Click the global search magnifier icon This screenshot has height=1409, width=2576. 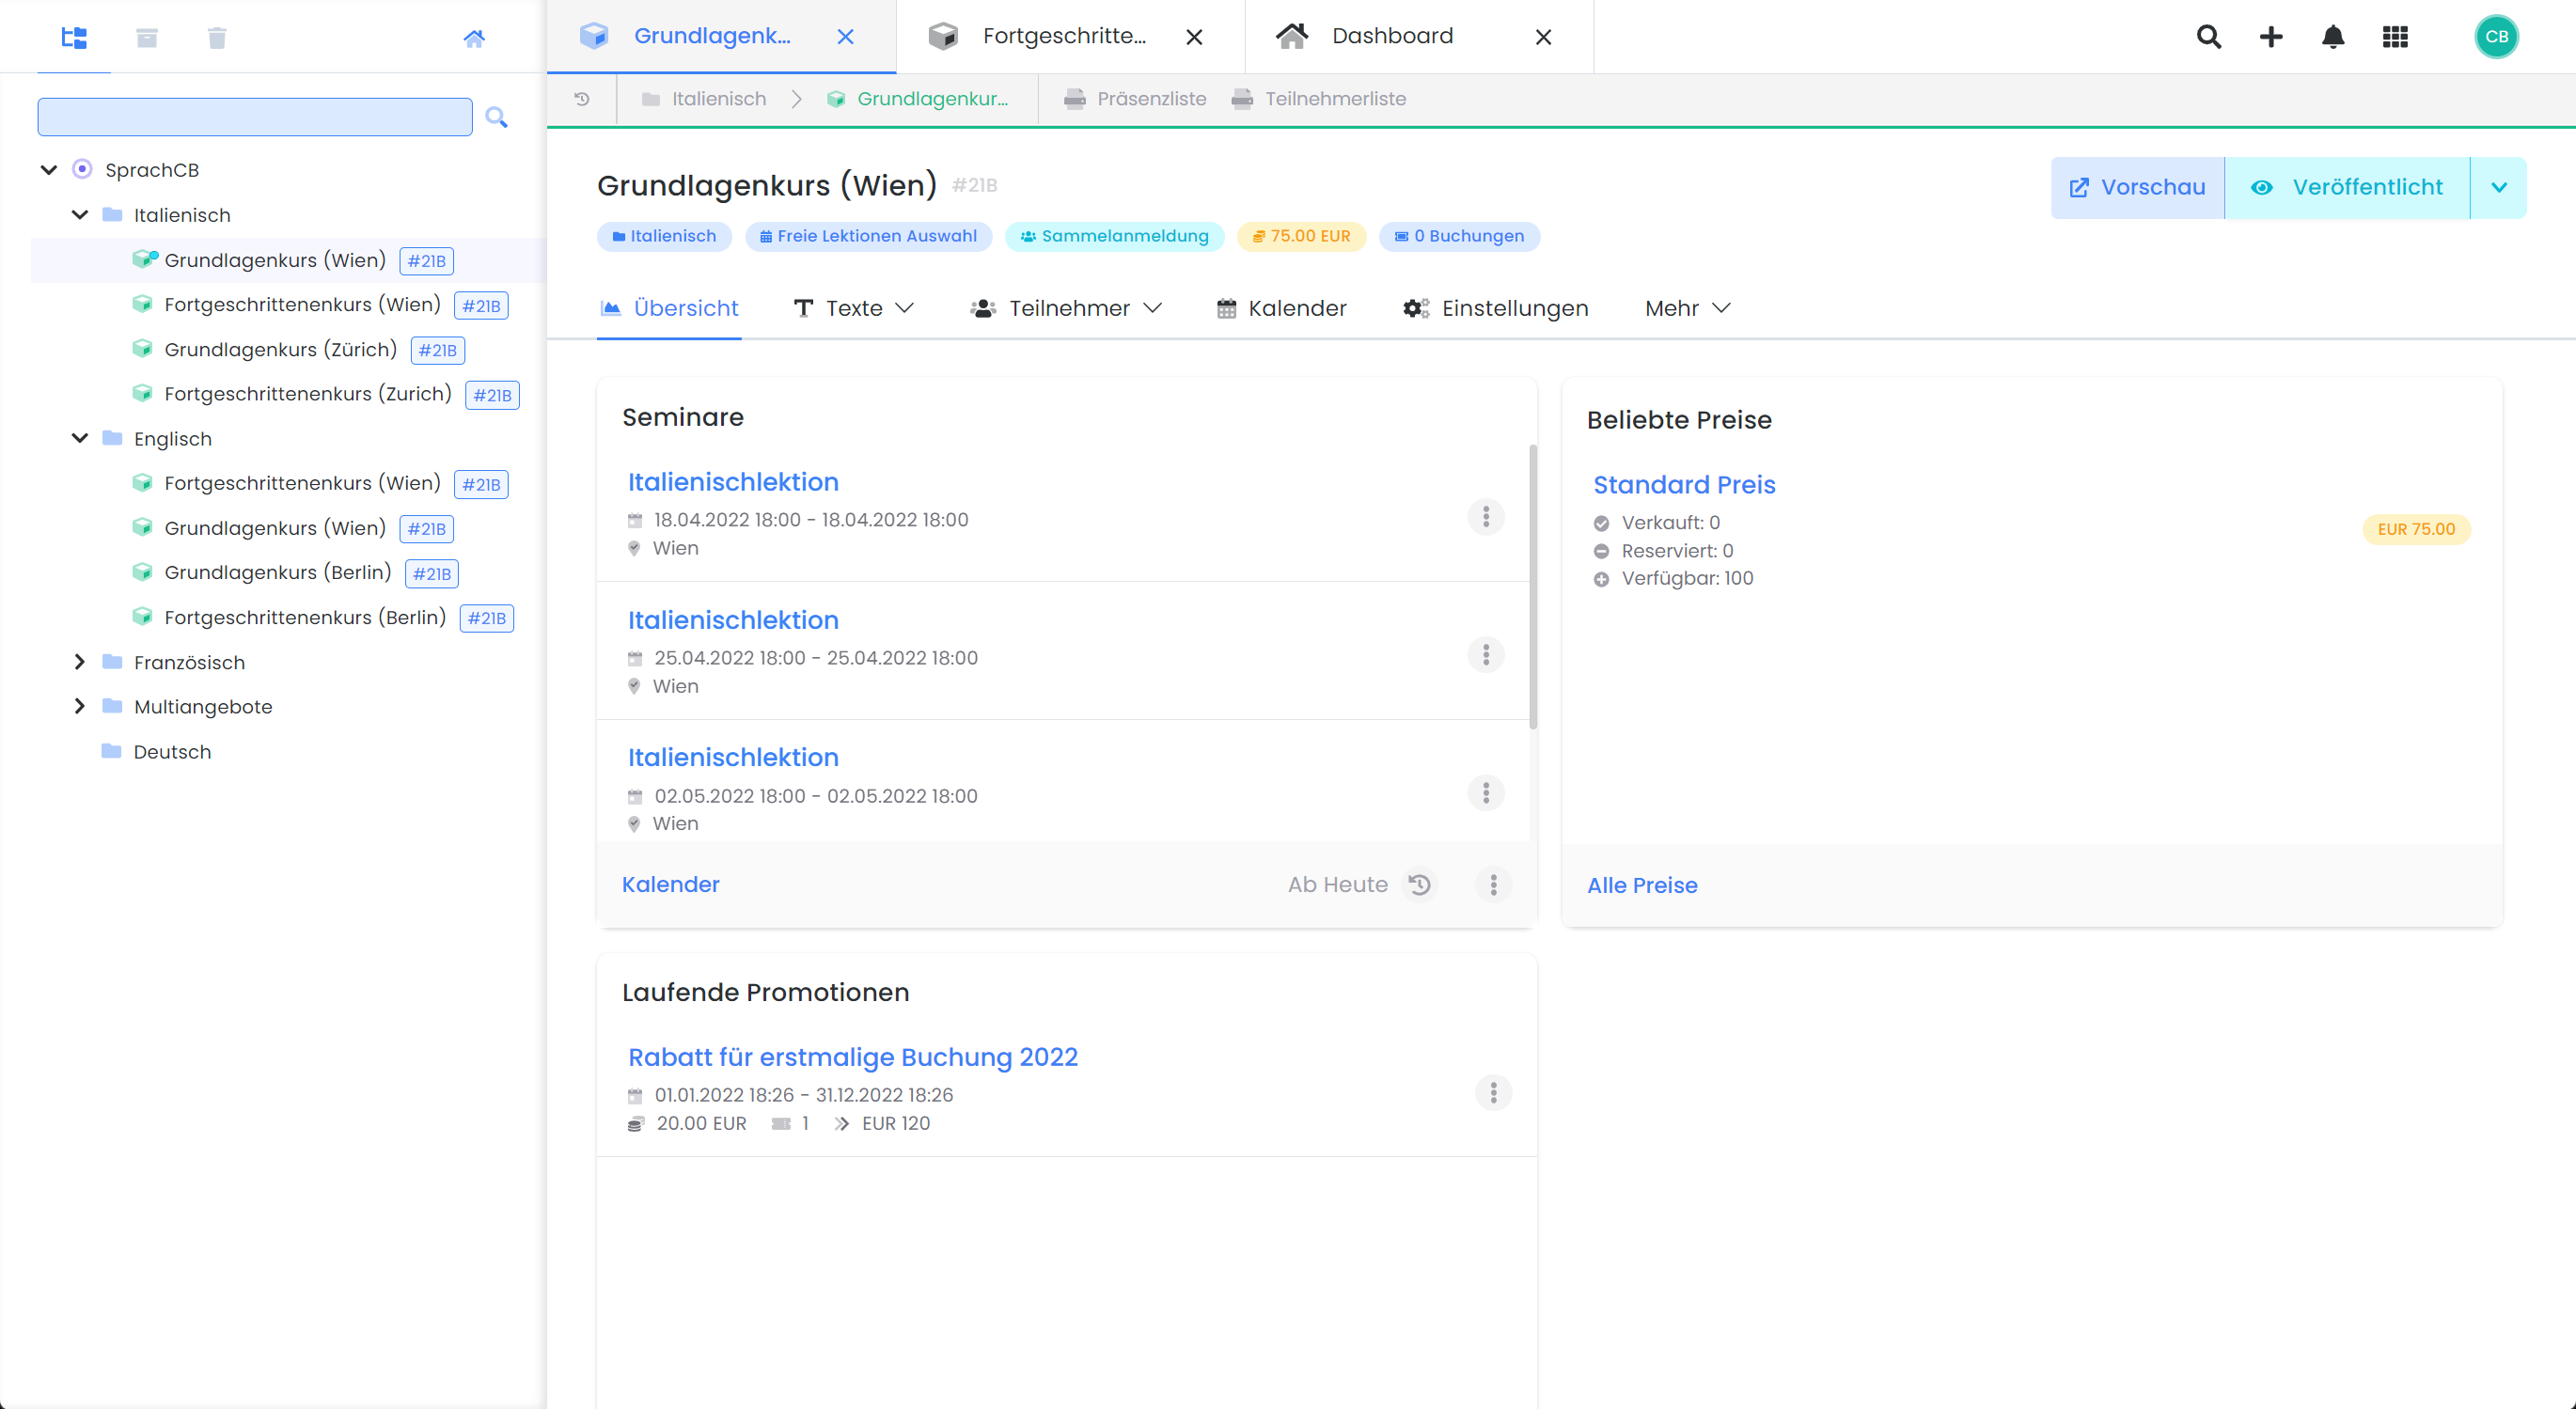[x=2209, y=37]
